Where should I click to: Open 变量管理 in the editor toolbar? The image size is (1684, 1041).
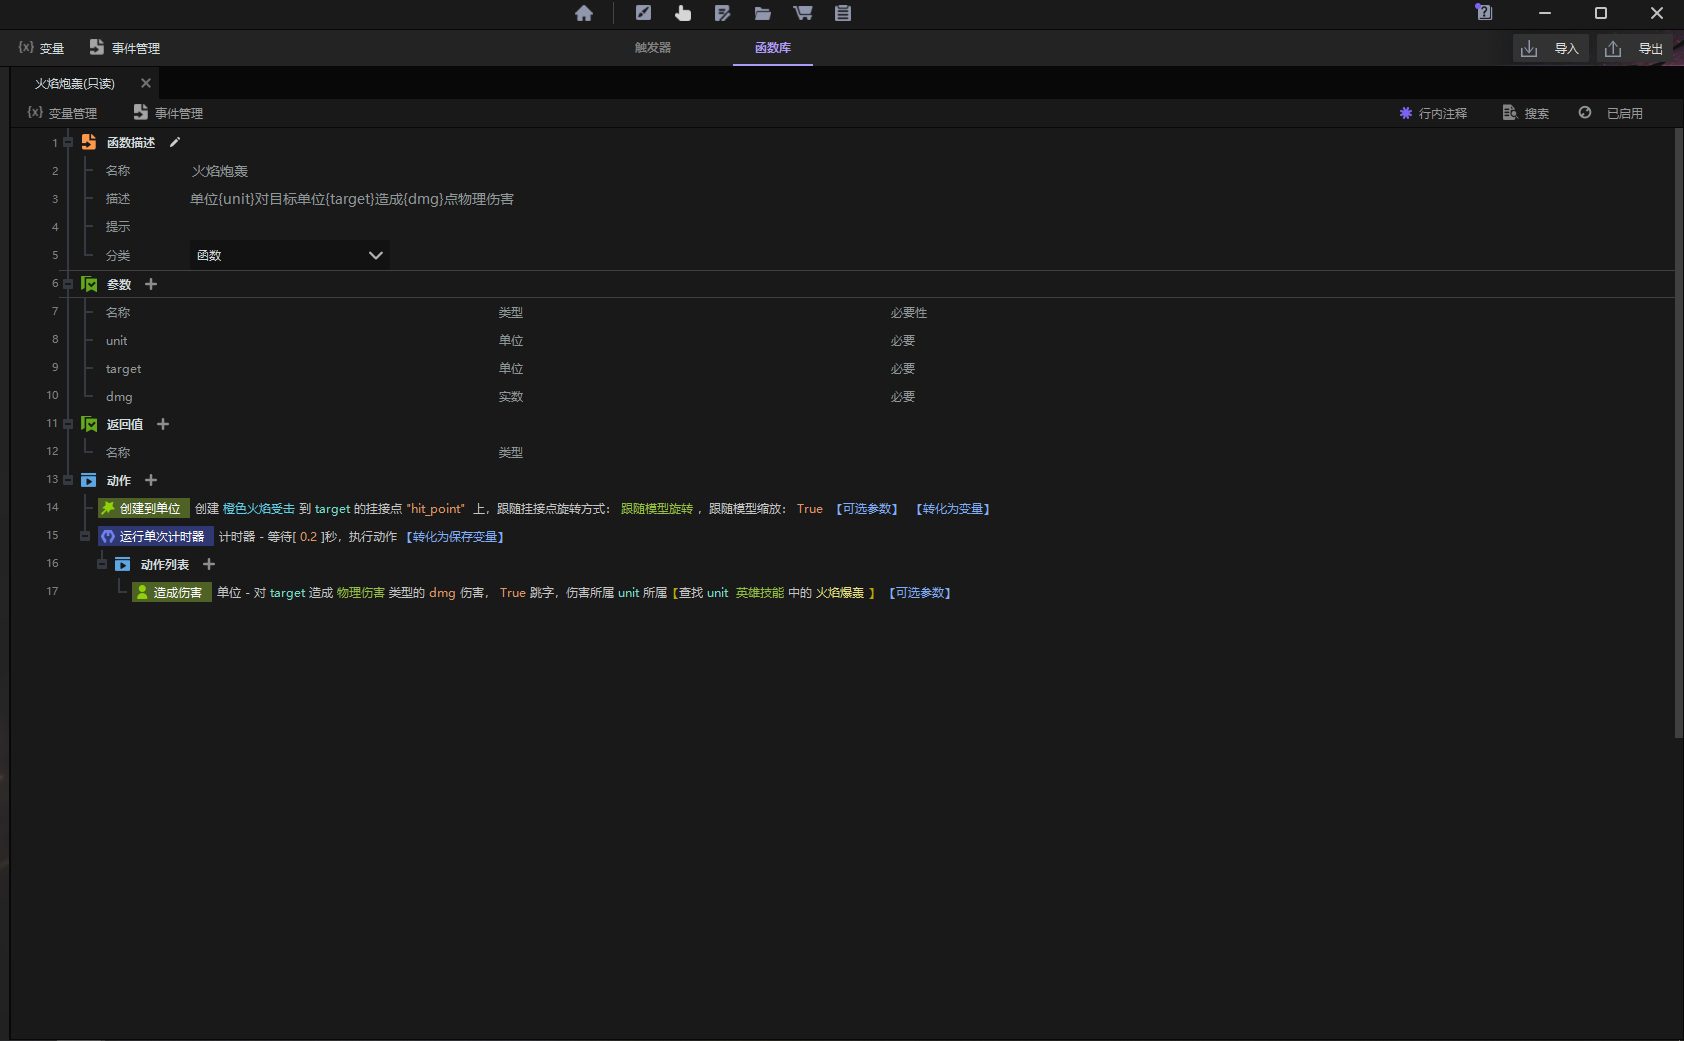pos(62,113)
